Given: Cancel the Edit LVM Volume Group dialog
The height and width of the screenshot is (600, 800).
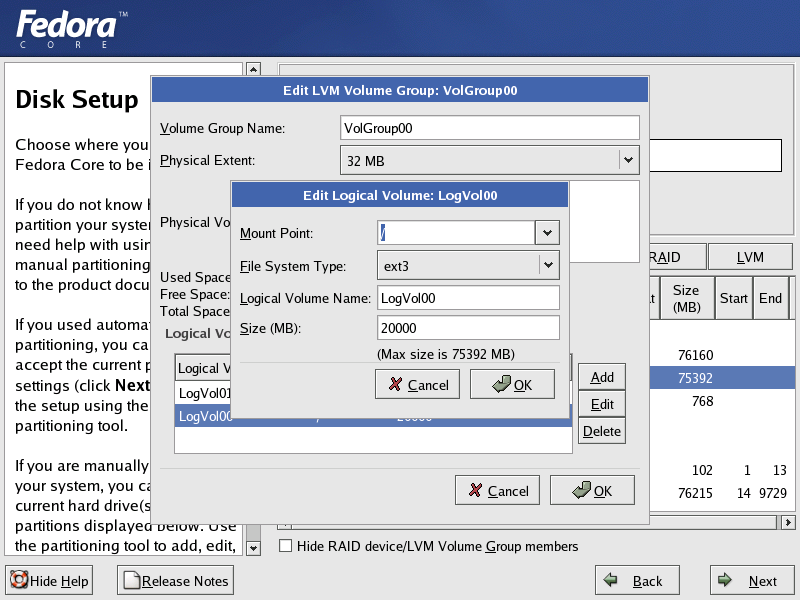Looking at the screenshot, I should (497, 490).
